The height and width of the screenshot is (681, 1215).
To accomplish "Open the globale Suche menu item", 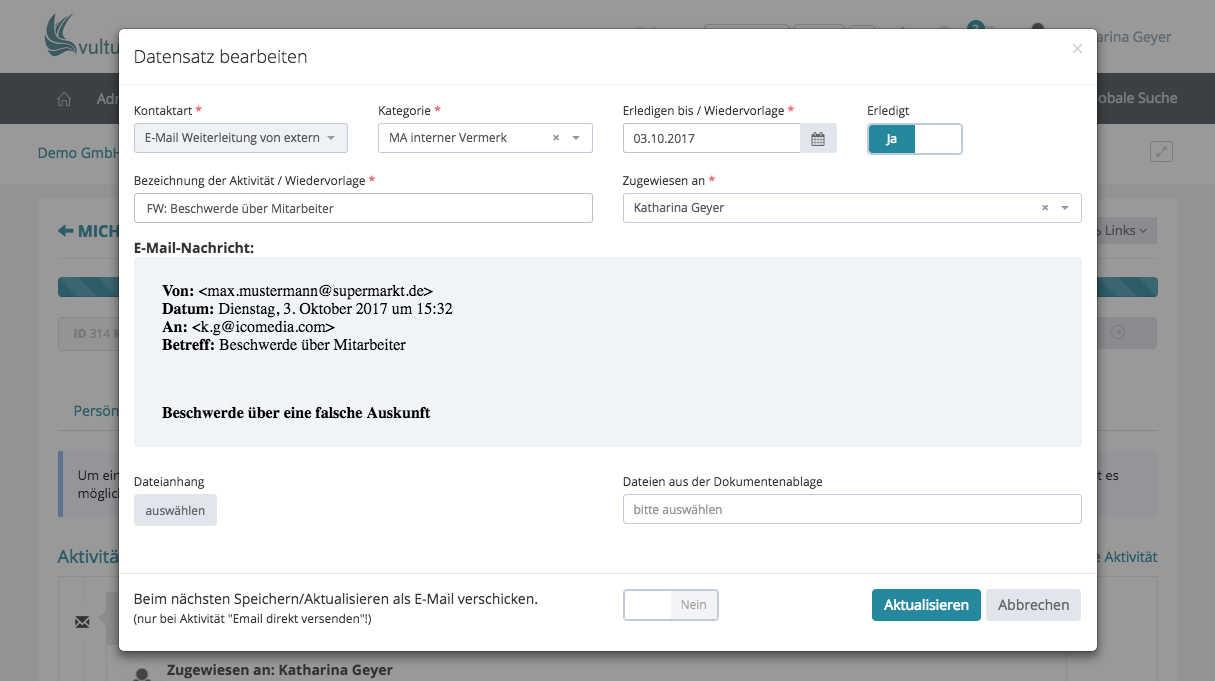I will (1138, 98).
